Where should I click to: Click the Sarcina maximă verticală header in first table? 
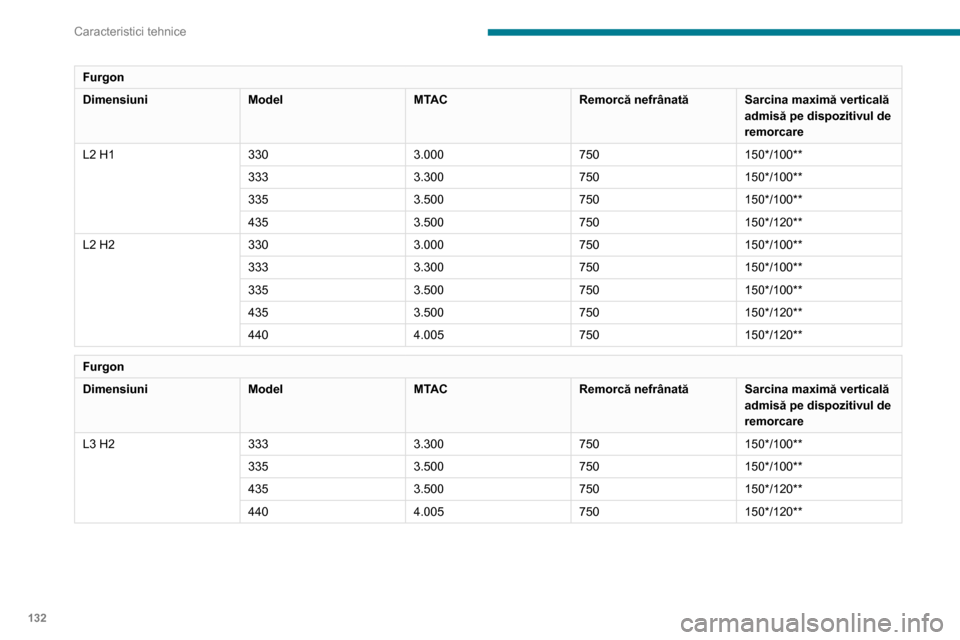click(817, 116)
